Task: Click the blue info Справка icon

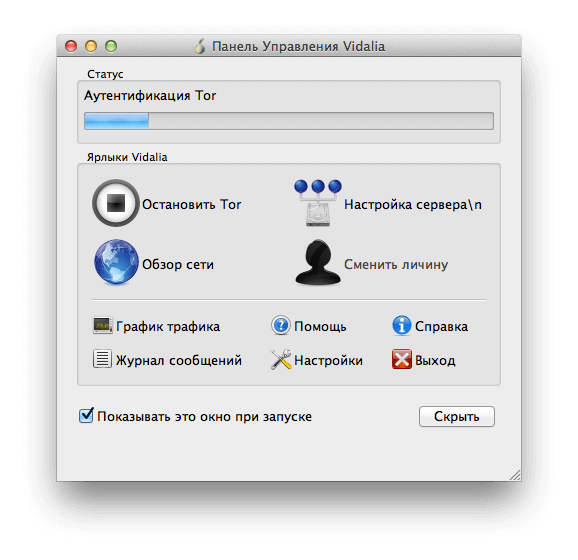Action: (x=401, y=325)
